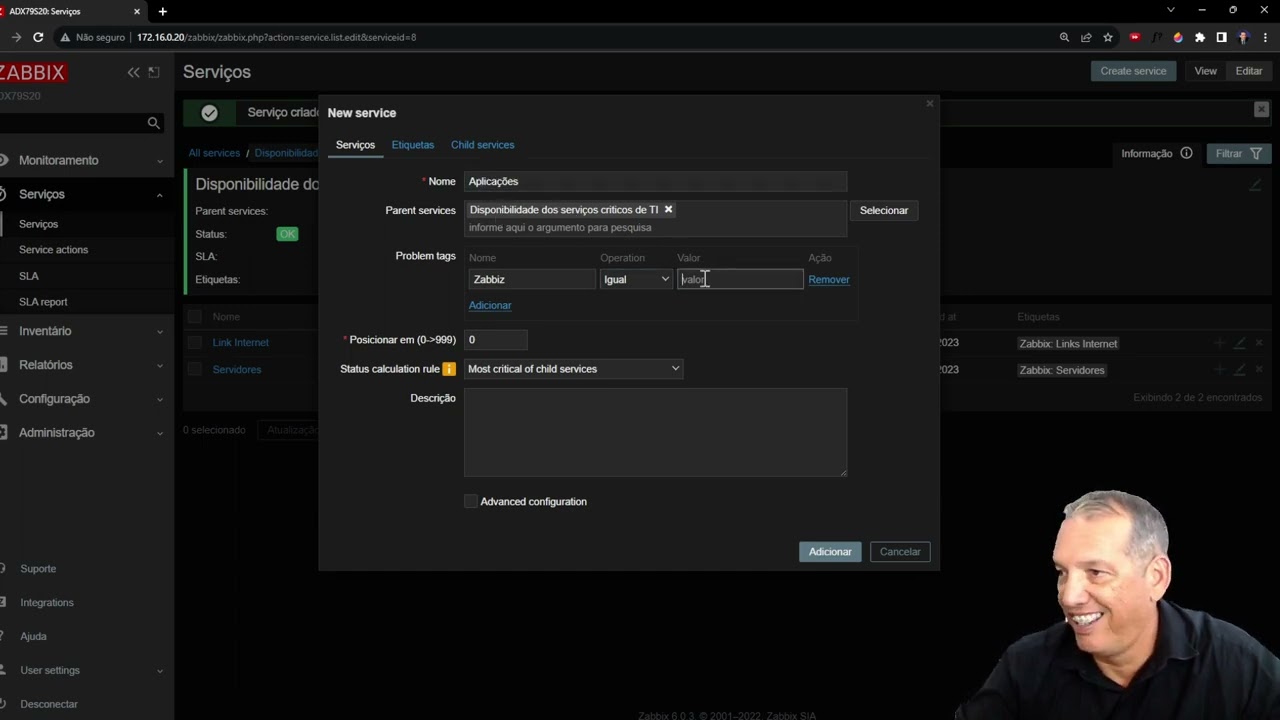Dismiss the green success message with its X
The height and width of the screenshot is (720, 1280).
[1261, 109]
